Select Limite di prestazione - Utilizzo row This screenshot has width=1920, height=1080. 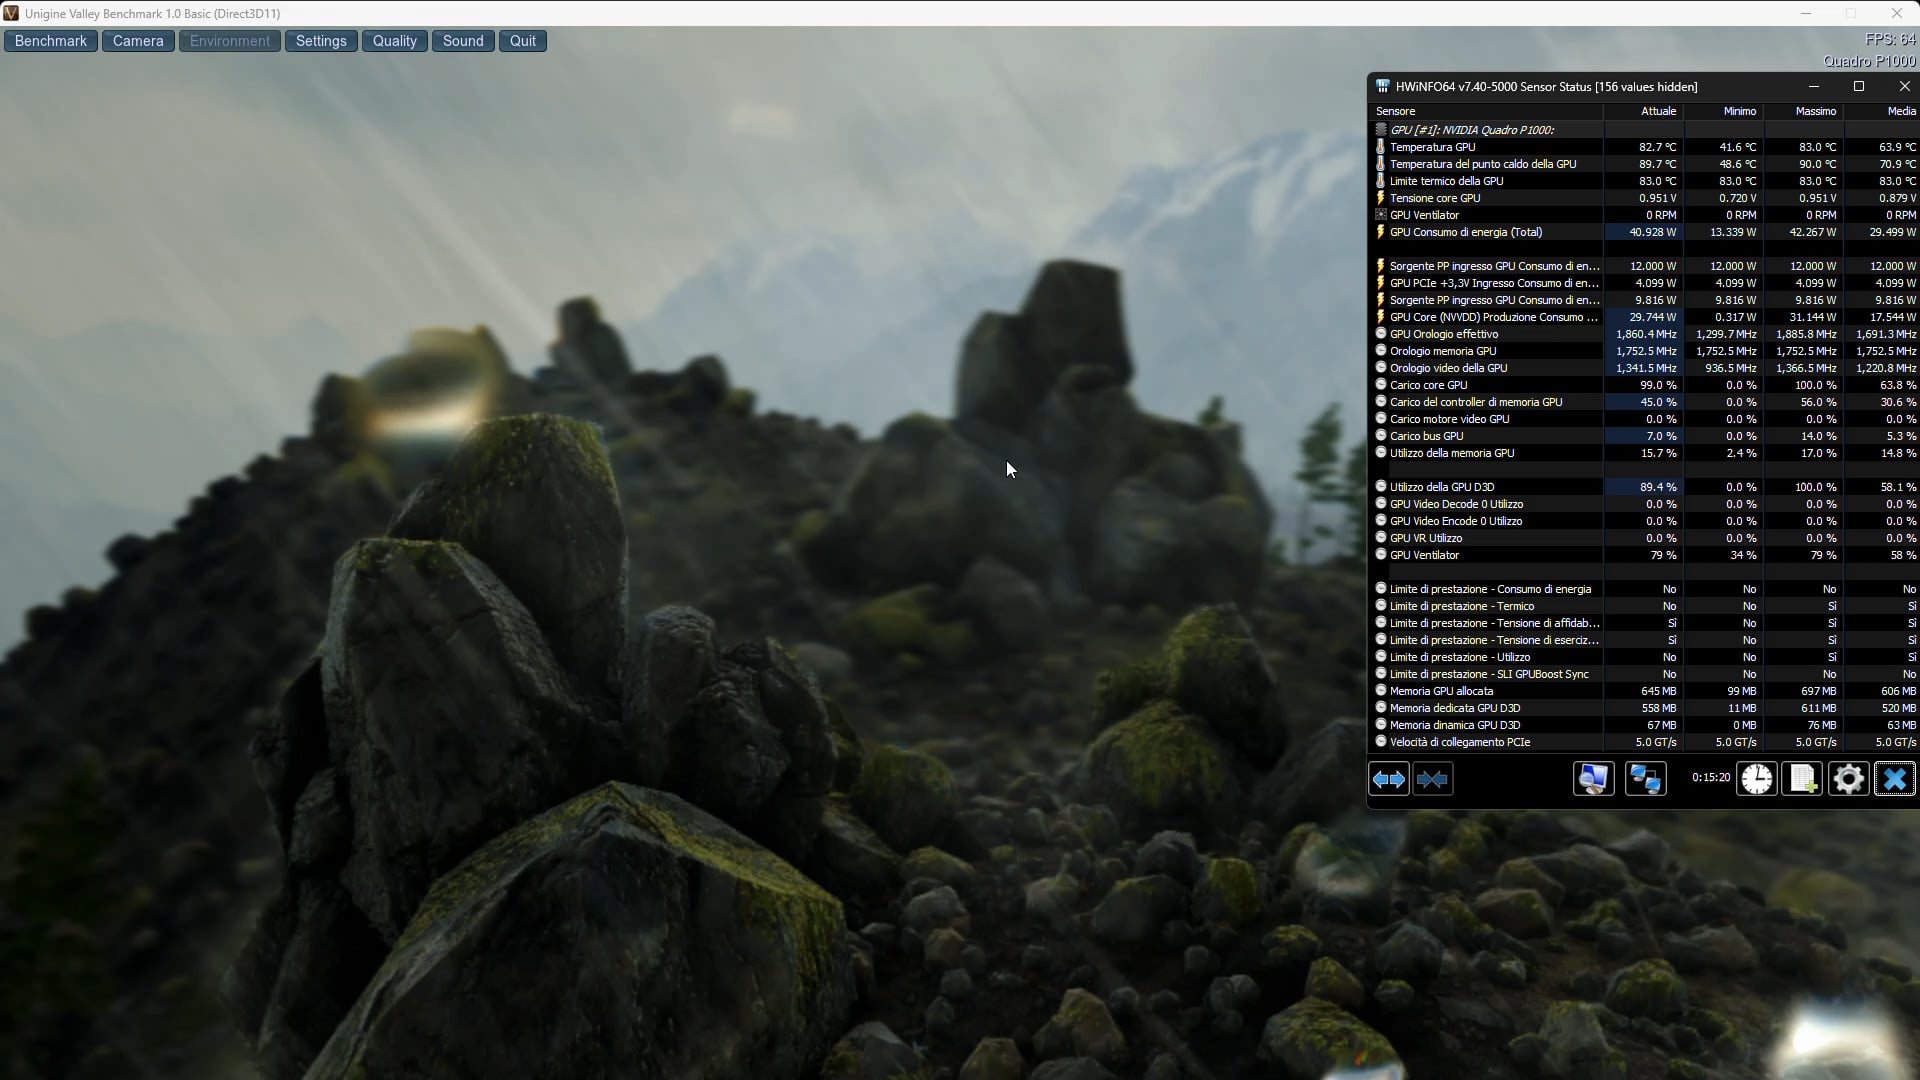[1643, 657]
